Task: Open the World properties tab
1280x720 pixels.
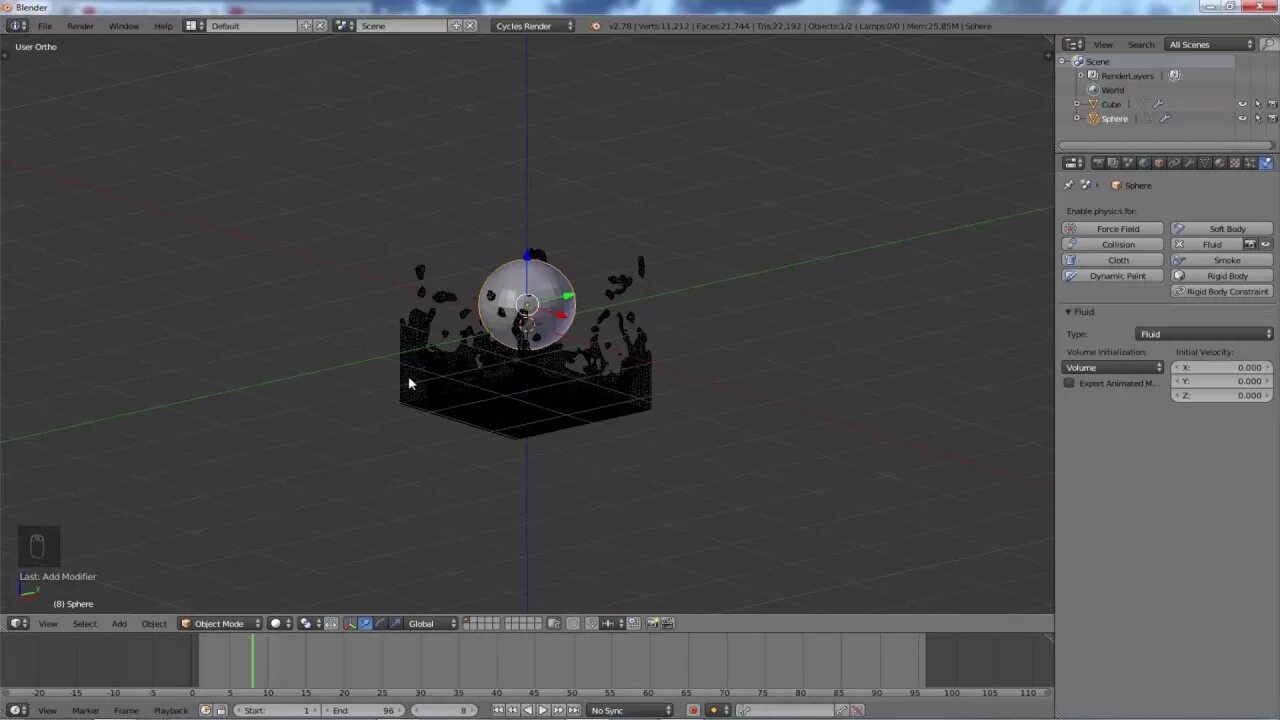Action: pos(1144,163)
